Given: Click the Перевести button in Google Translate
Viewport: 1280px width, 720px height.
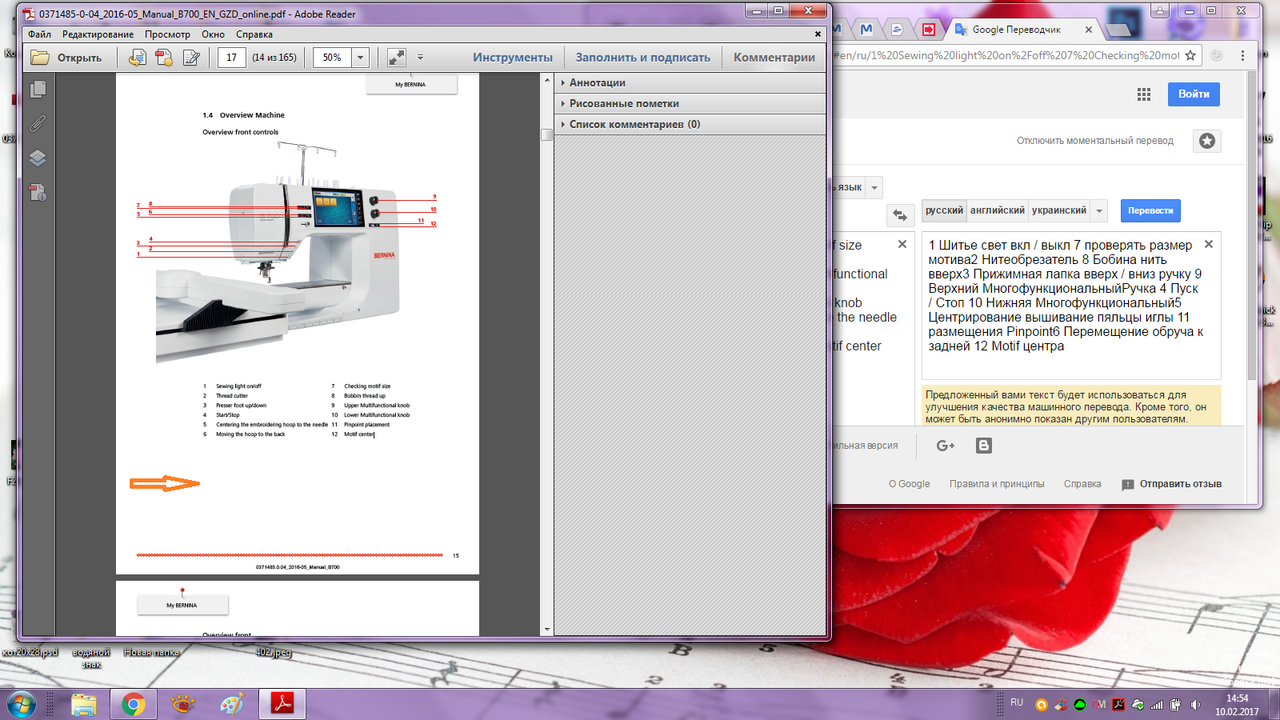Looking at the screenshot, I should (x=1150, y=211).
